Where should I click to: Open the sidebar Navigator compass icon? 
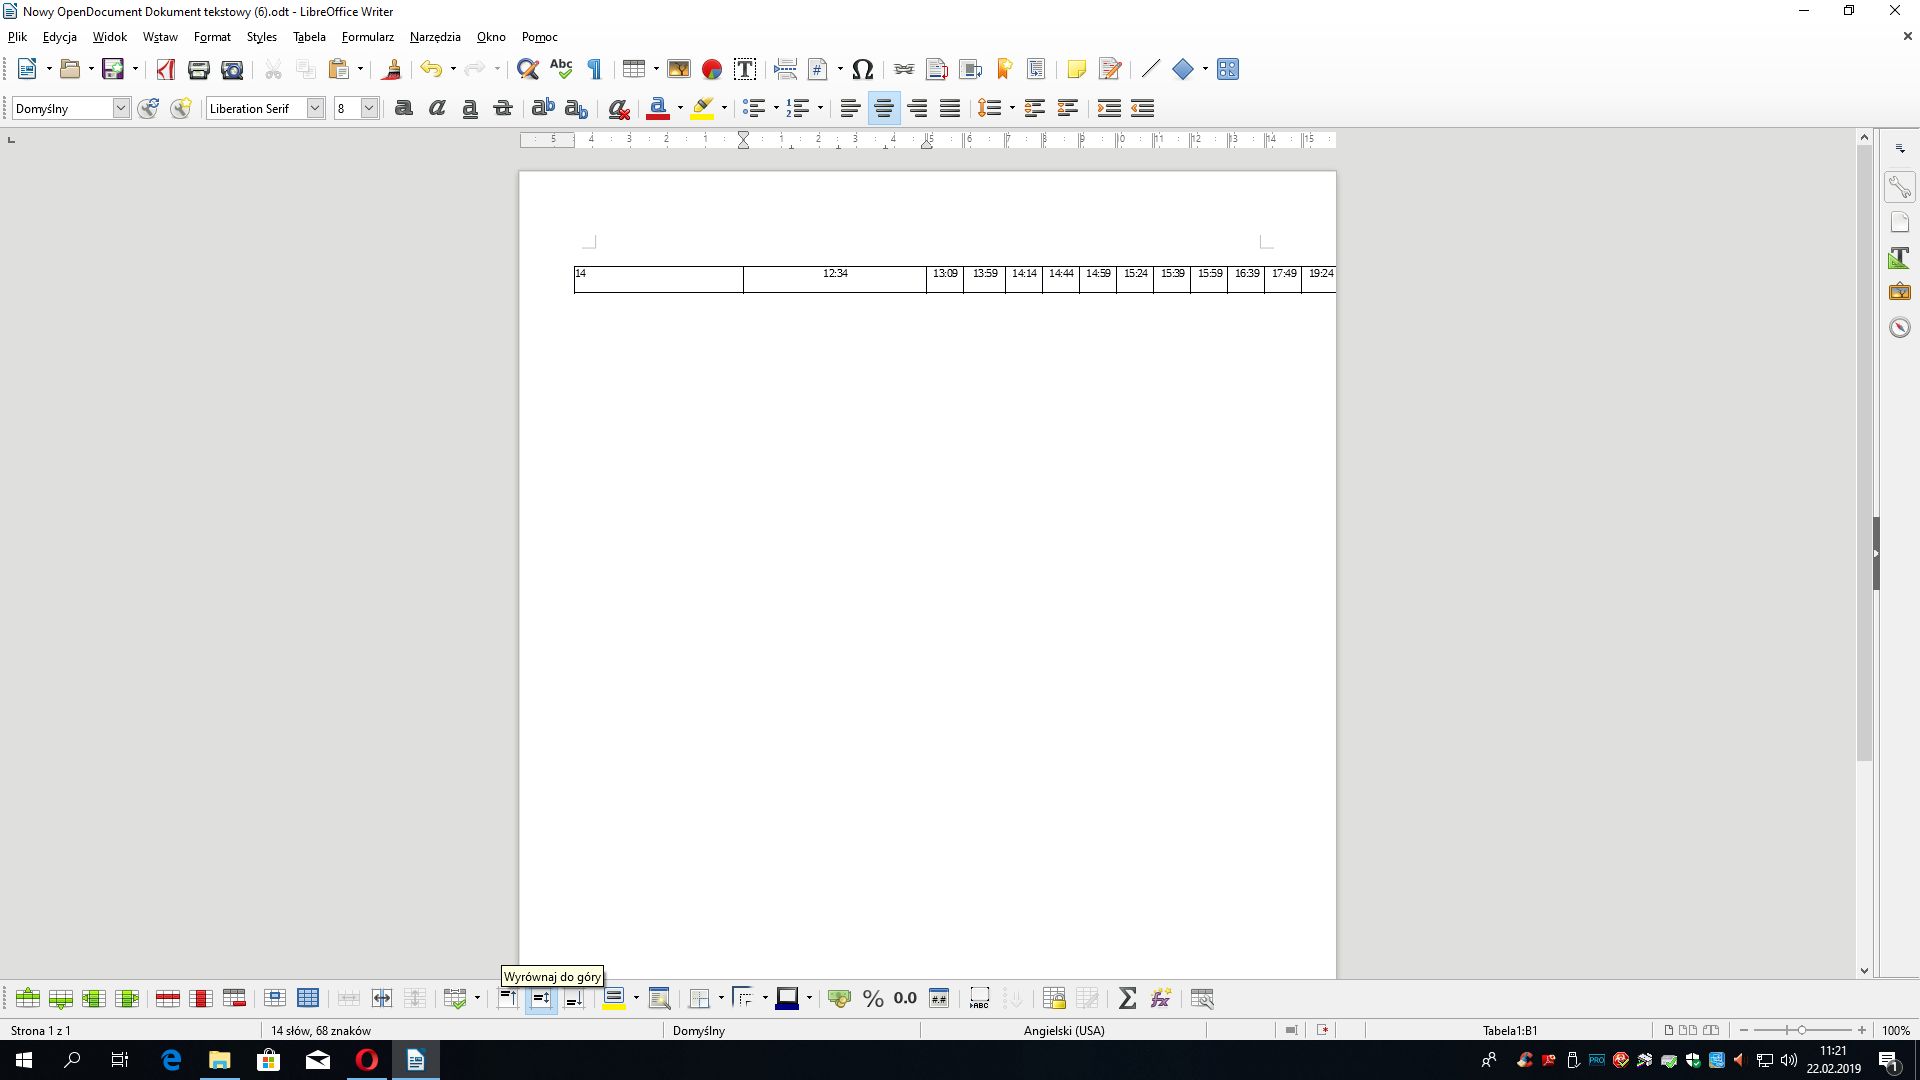coord(1899,327)
